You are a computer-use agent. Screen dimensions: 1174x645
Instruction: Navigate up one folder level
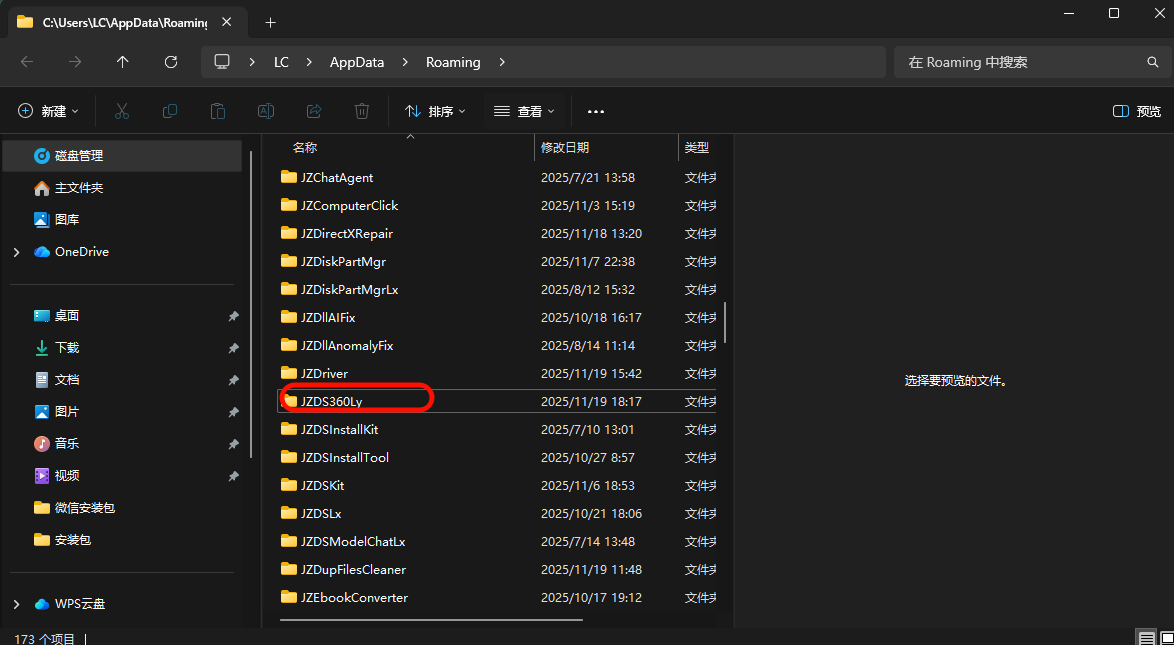coord(122,61)
